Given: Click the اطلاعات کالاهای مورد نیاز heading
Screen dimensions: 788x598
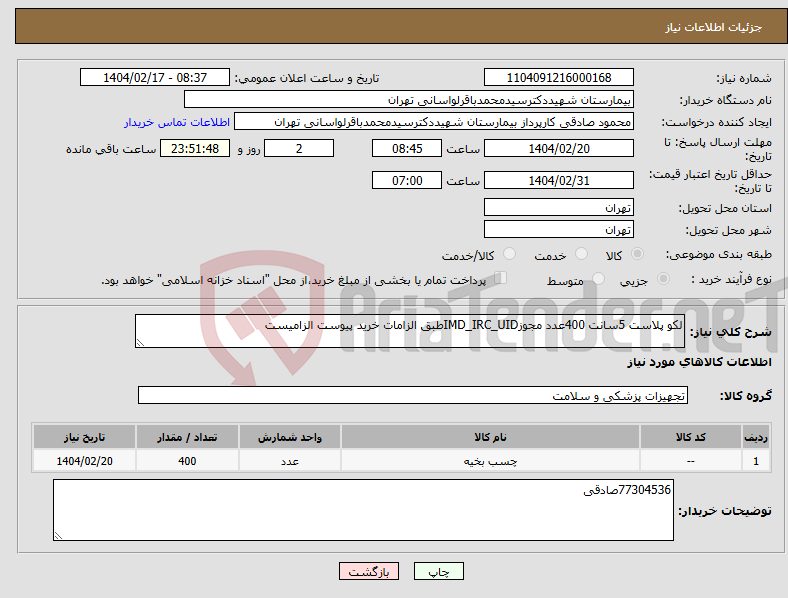Looking at the screenshot, I should [700, 362].
